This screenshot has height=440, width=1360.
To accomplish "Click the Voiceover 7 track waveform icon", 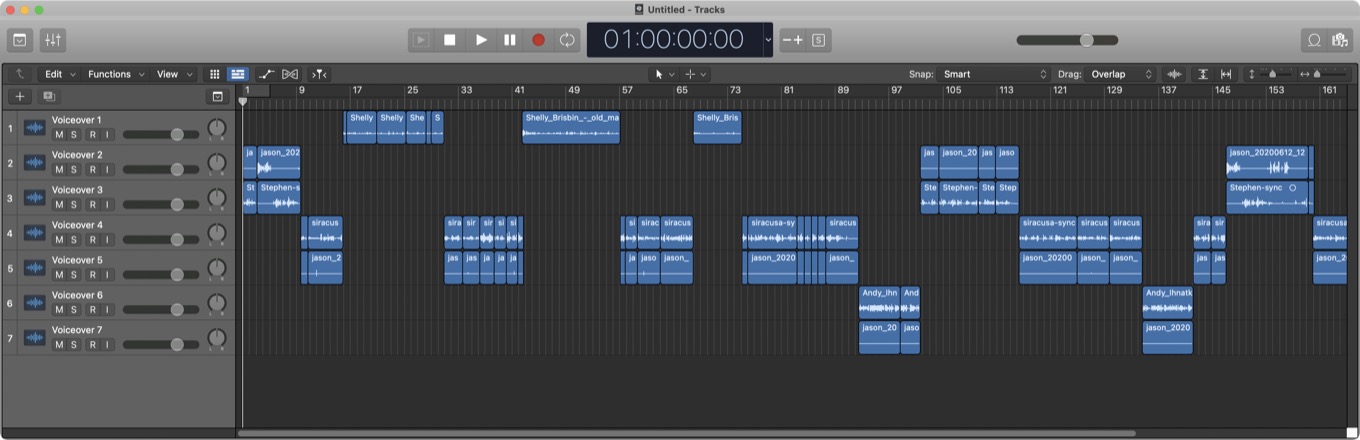I will point(35,338).
